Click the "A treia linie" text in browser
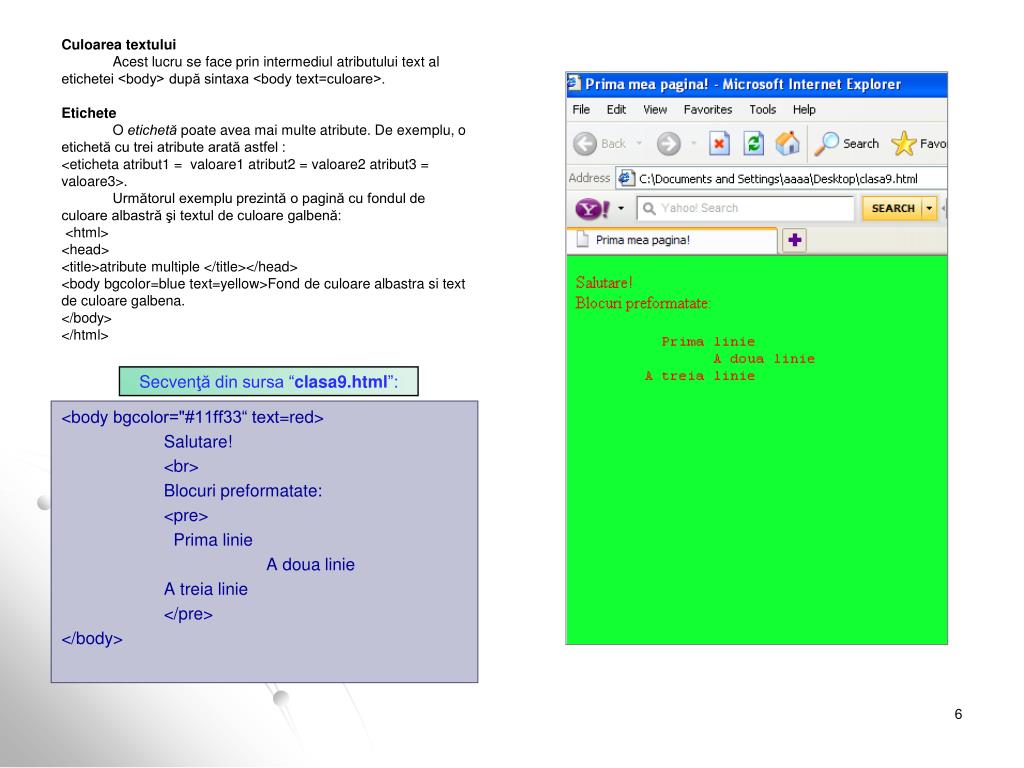The height and width of the screenshot is (768, 1024). tap(699, 376)
